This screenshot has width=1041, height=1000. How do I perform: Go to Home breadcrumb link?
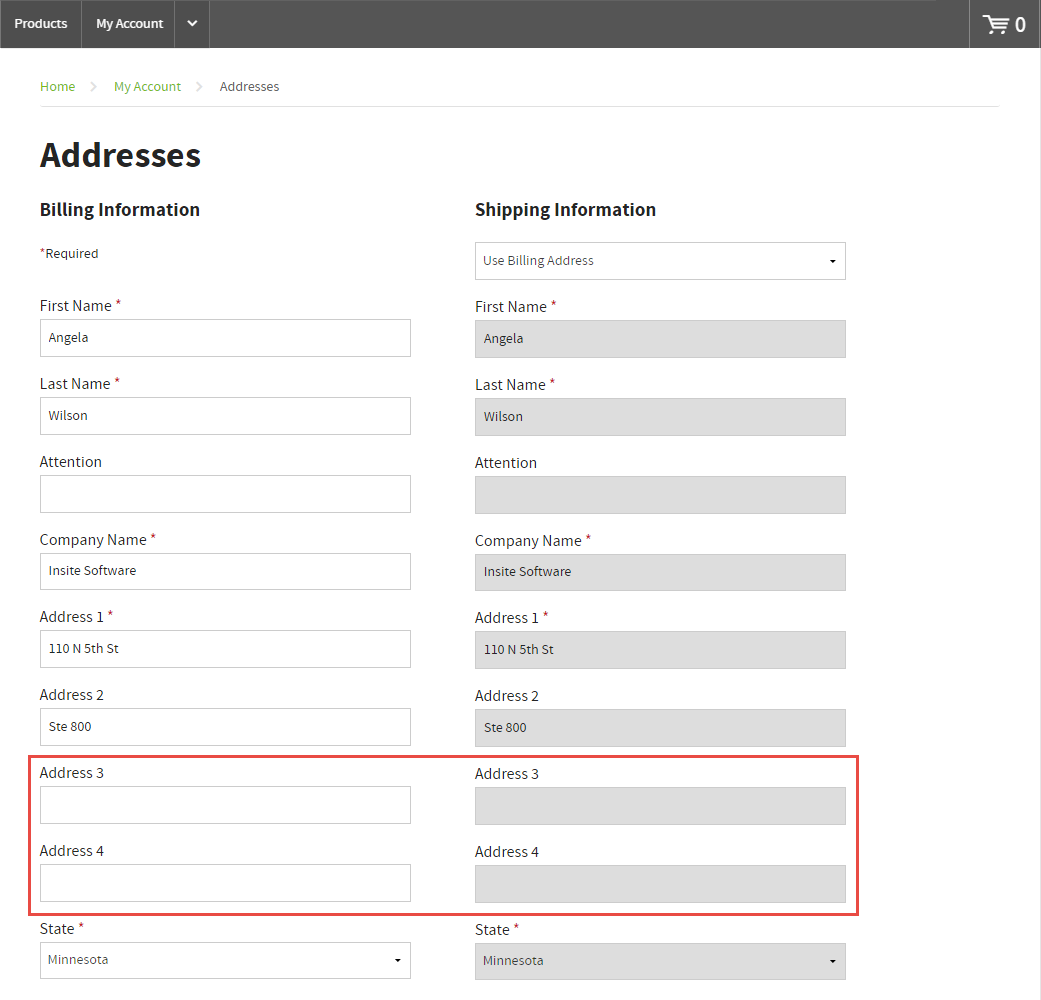(57, 87)
